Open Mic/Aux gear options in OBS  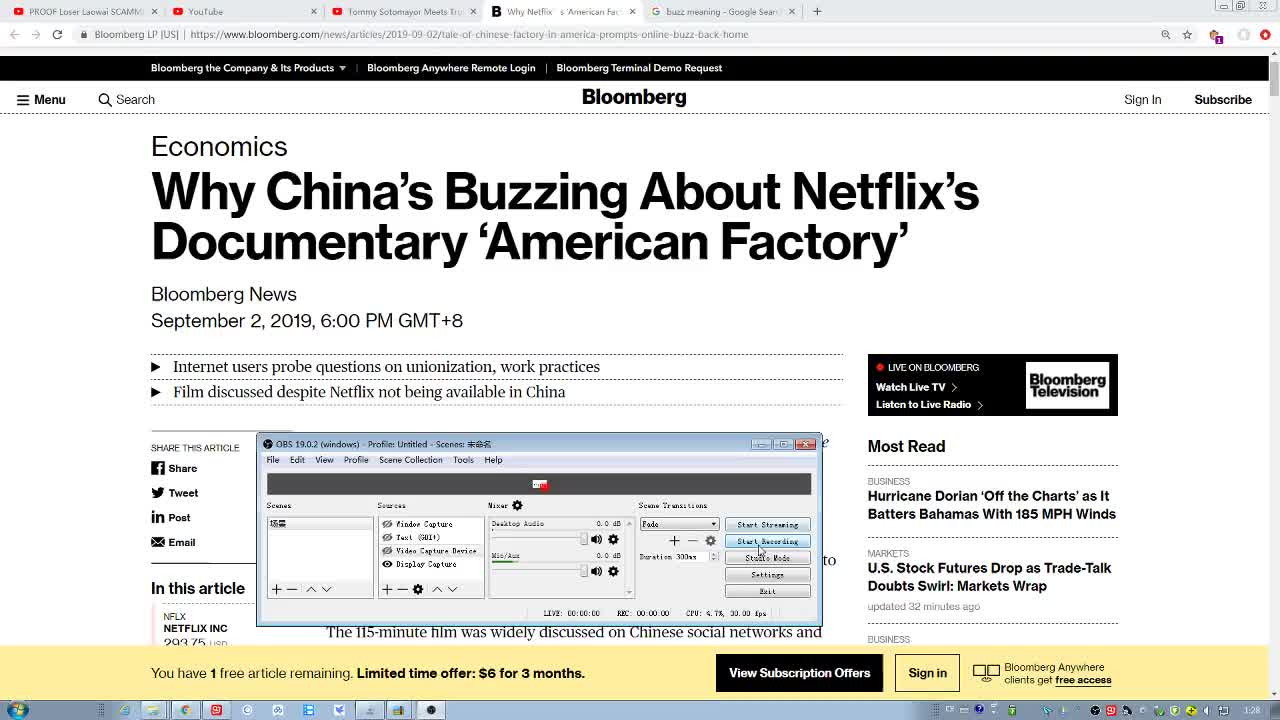[613, 571]
